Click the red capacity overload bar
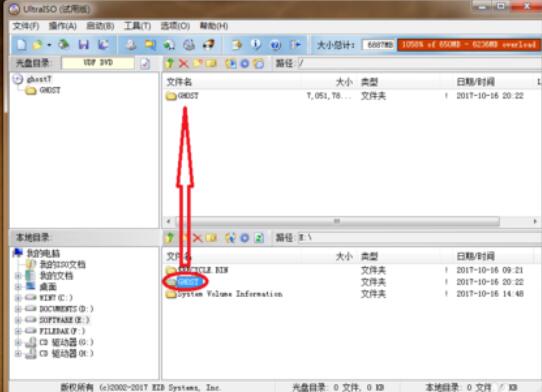542x392 pixels. coord(469,45)
